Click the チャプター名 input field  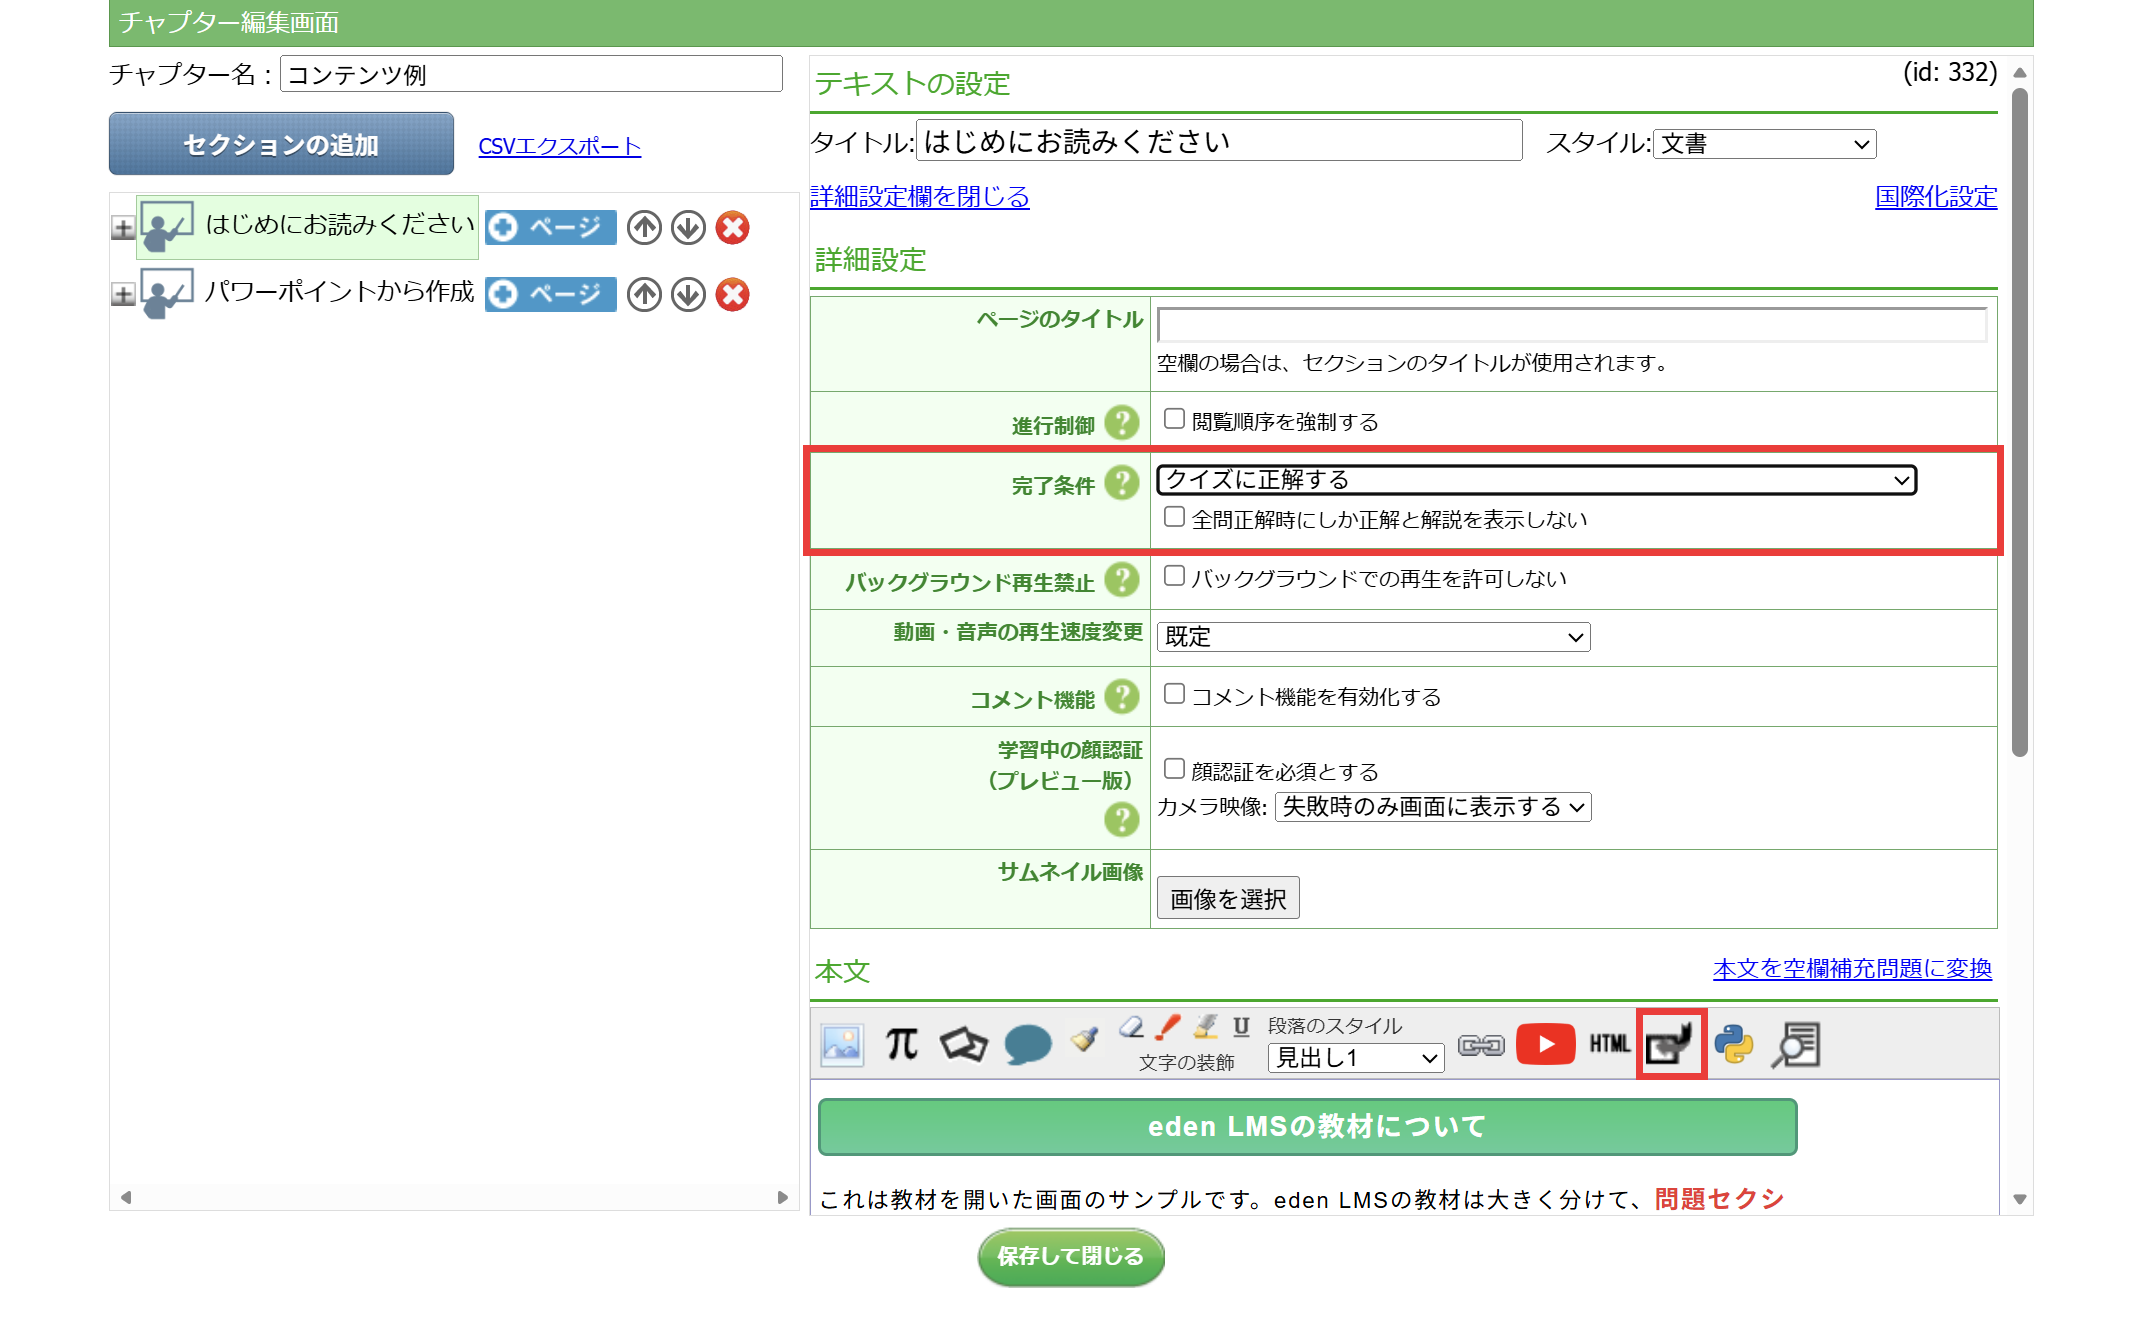(x=531, y=74)
